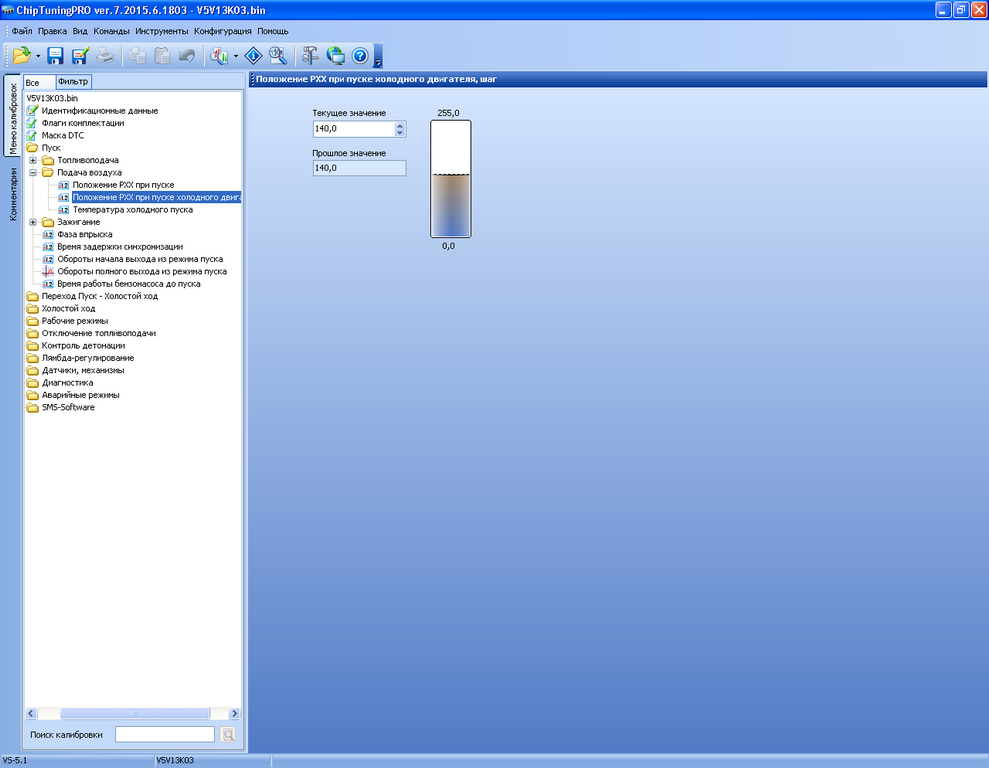Click the printer icon in the toolbar

[x=105, y=55]
